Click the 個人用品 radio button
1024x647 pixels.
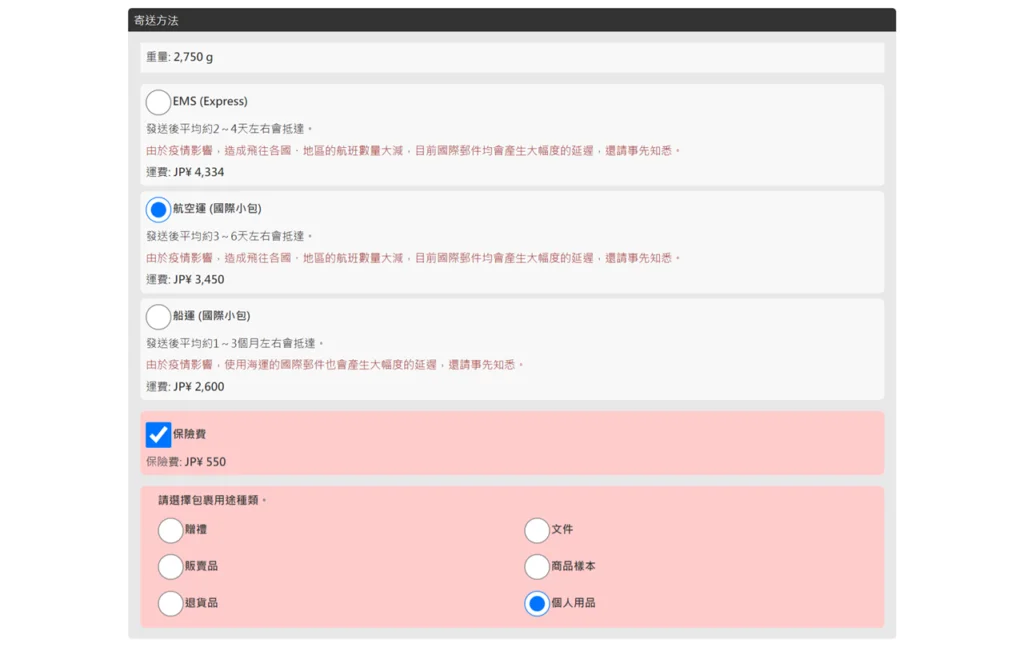click(x=537, y=603)
